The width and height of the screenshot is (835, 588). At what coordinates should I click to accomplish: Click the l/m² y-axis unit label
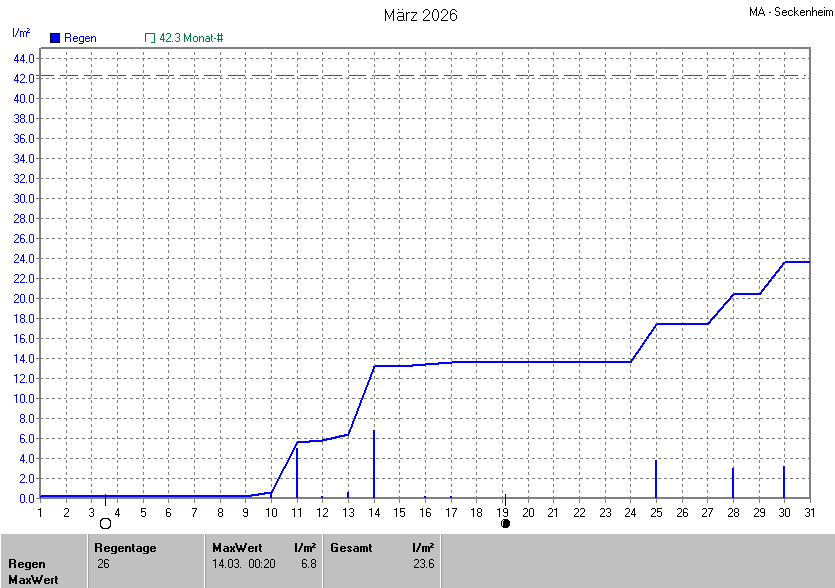tap(21, 32)
